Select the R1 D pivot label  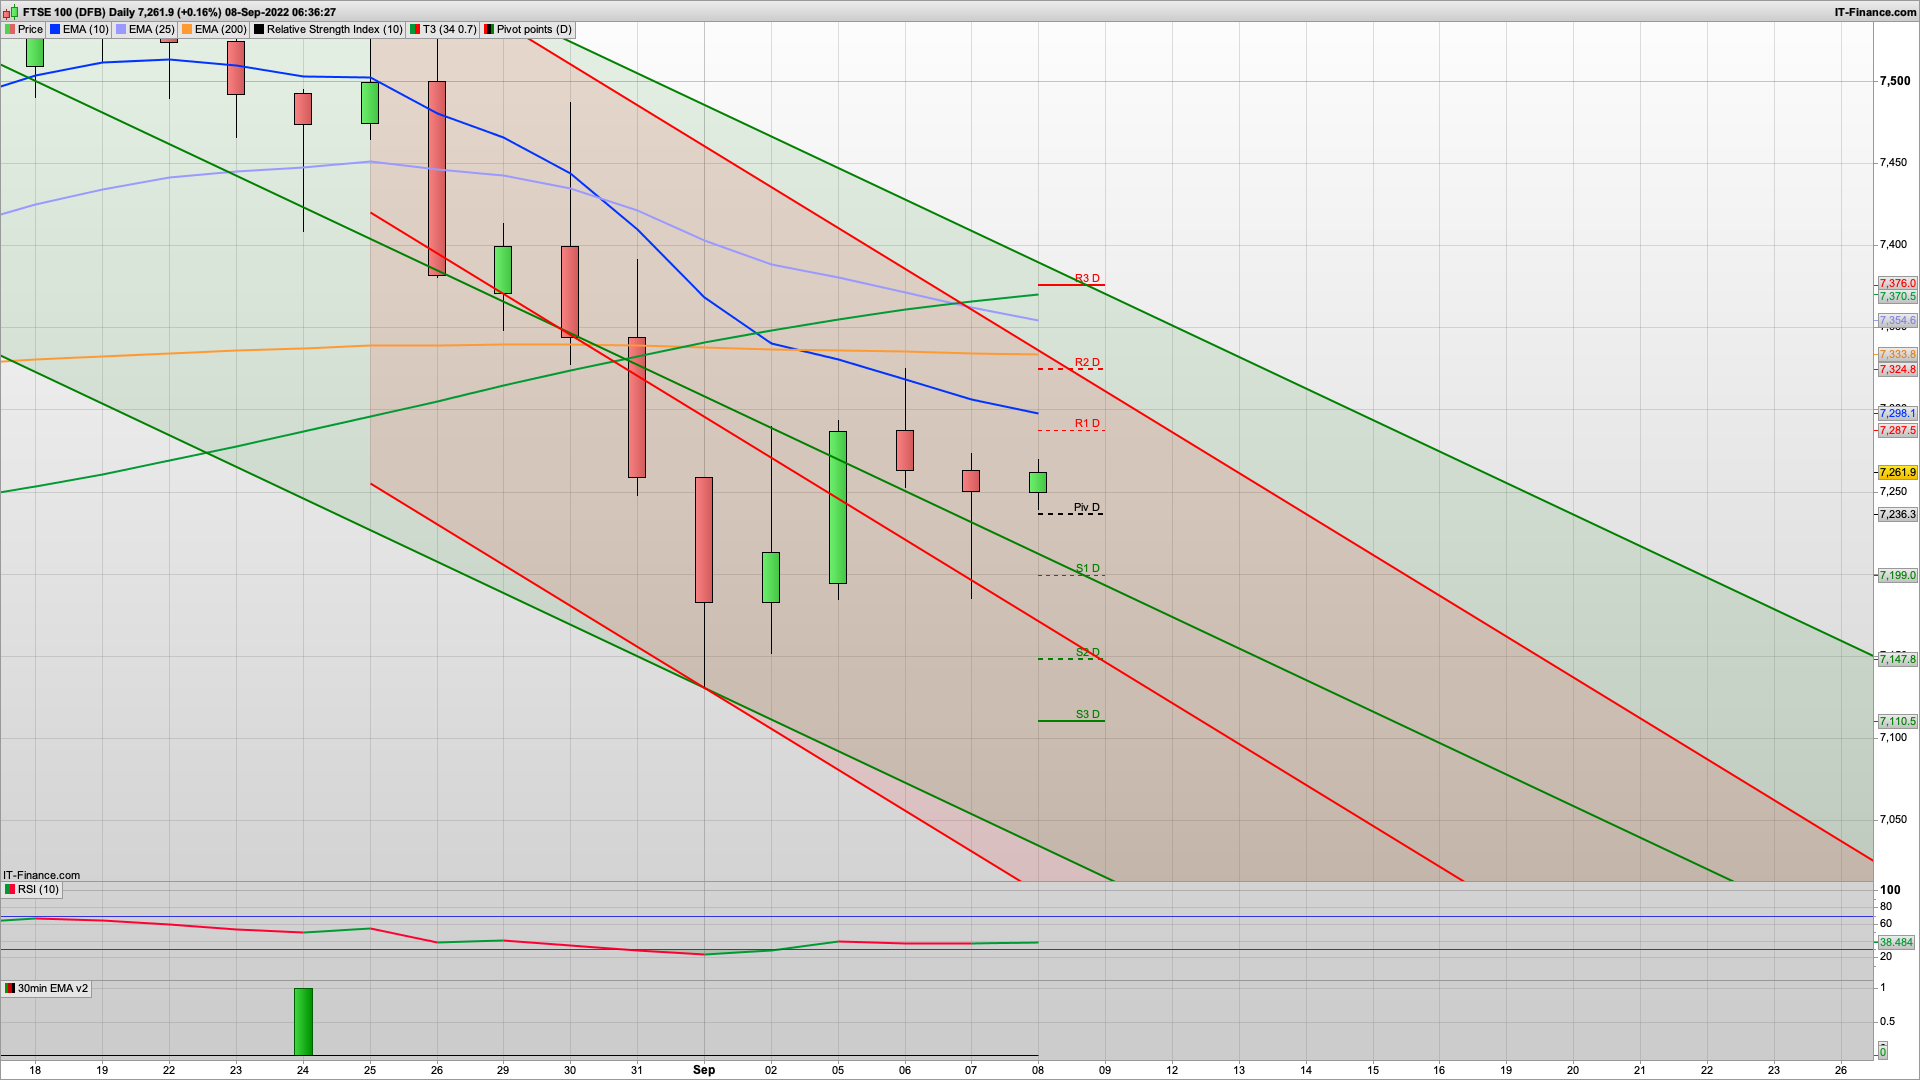1087,423
